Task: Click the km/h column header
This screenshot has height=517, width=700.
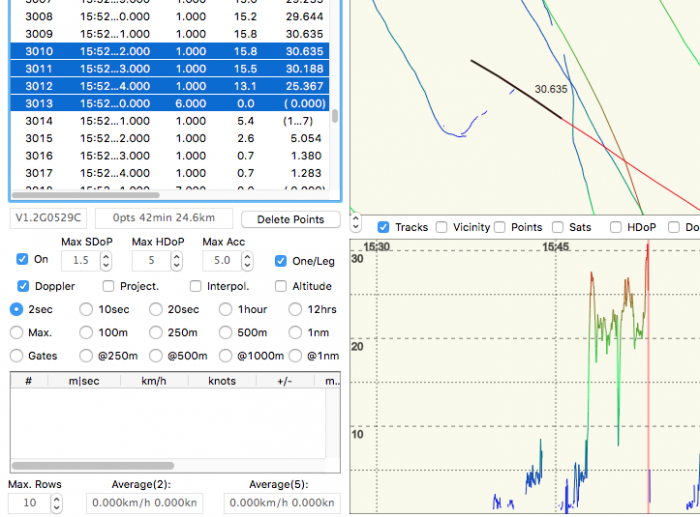Action: 153,381
